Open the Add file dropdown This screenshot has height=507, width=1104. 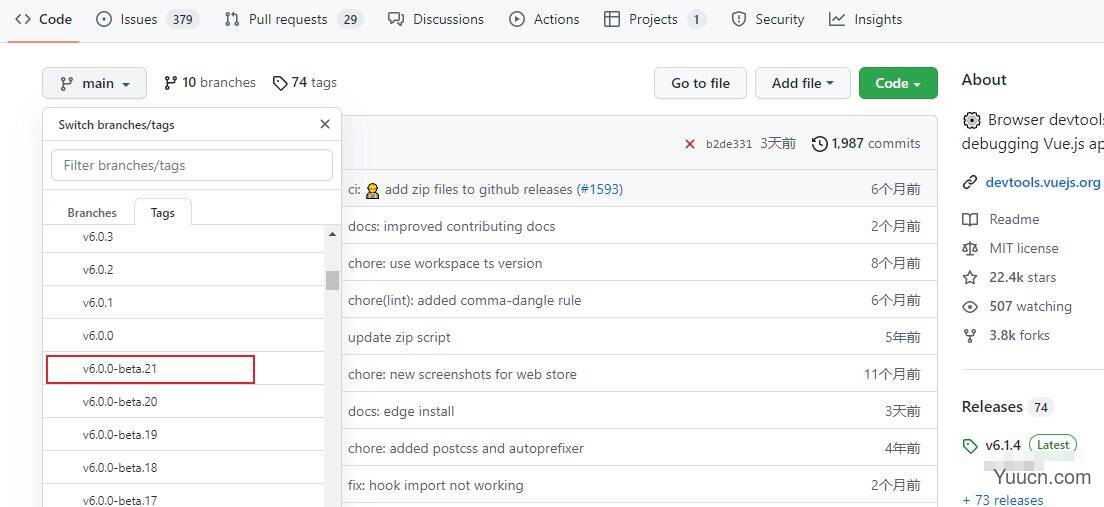point(803,83)
